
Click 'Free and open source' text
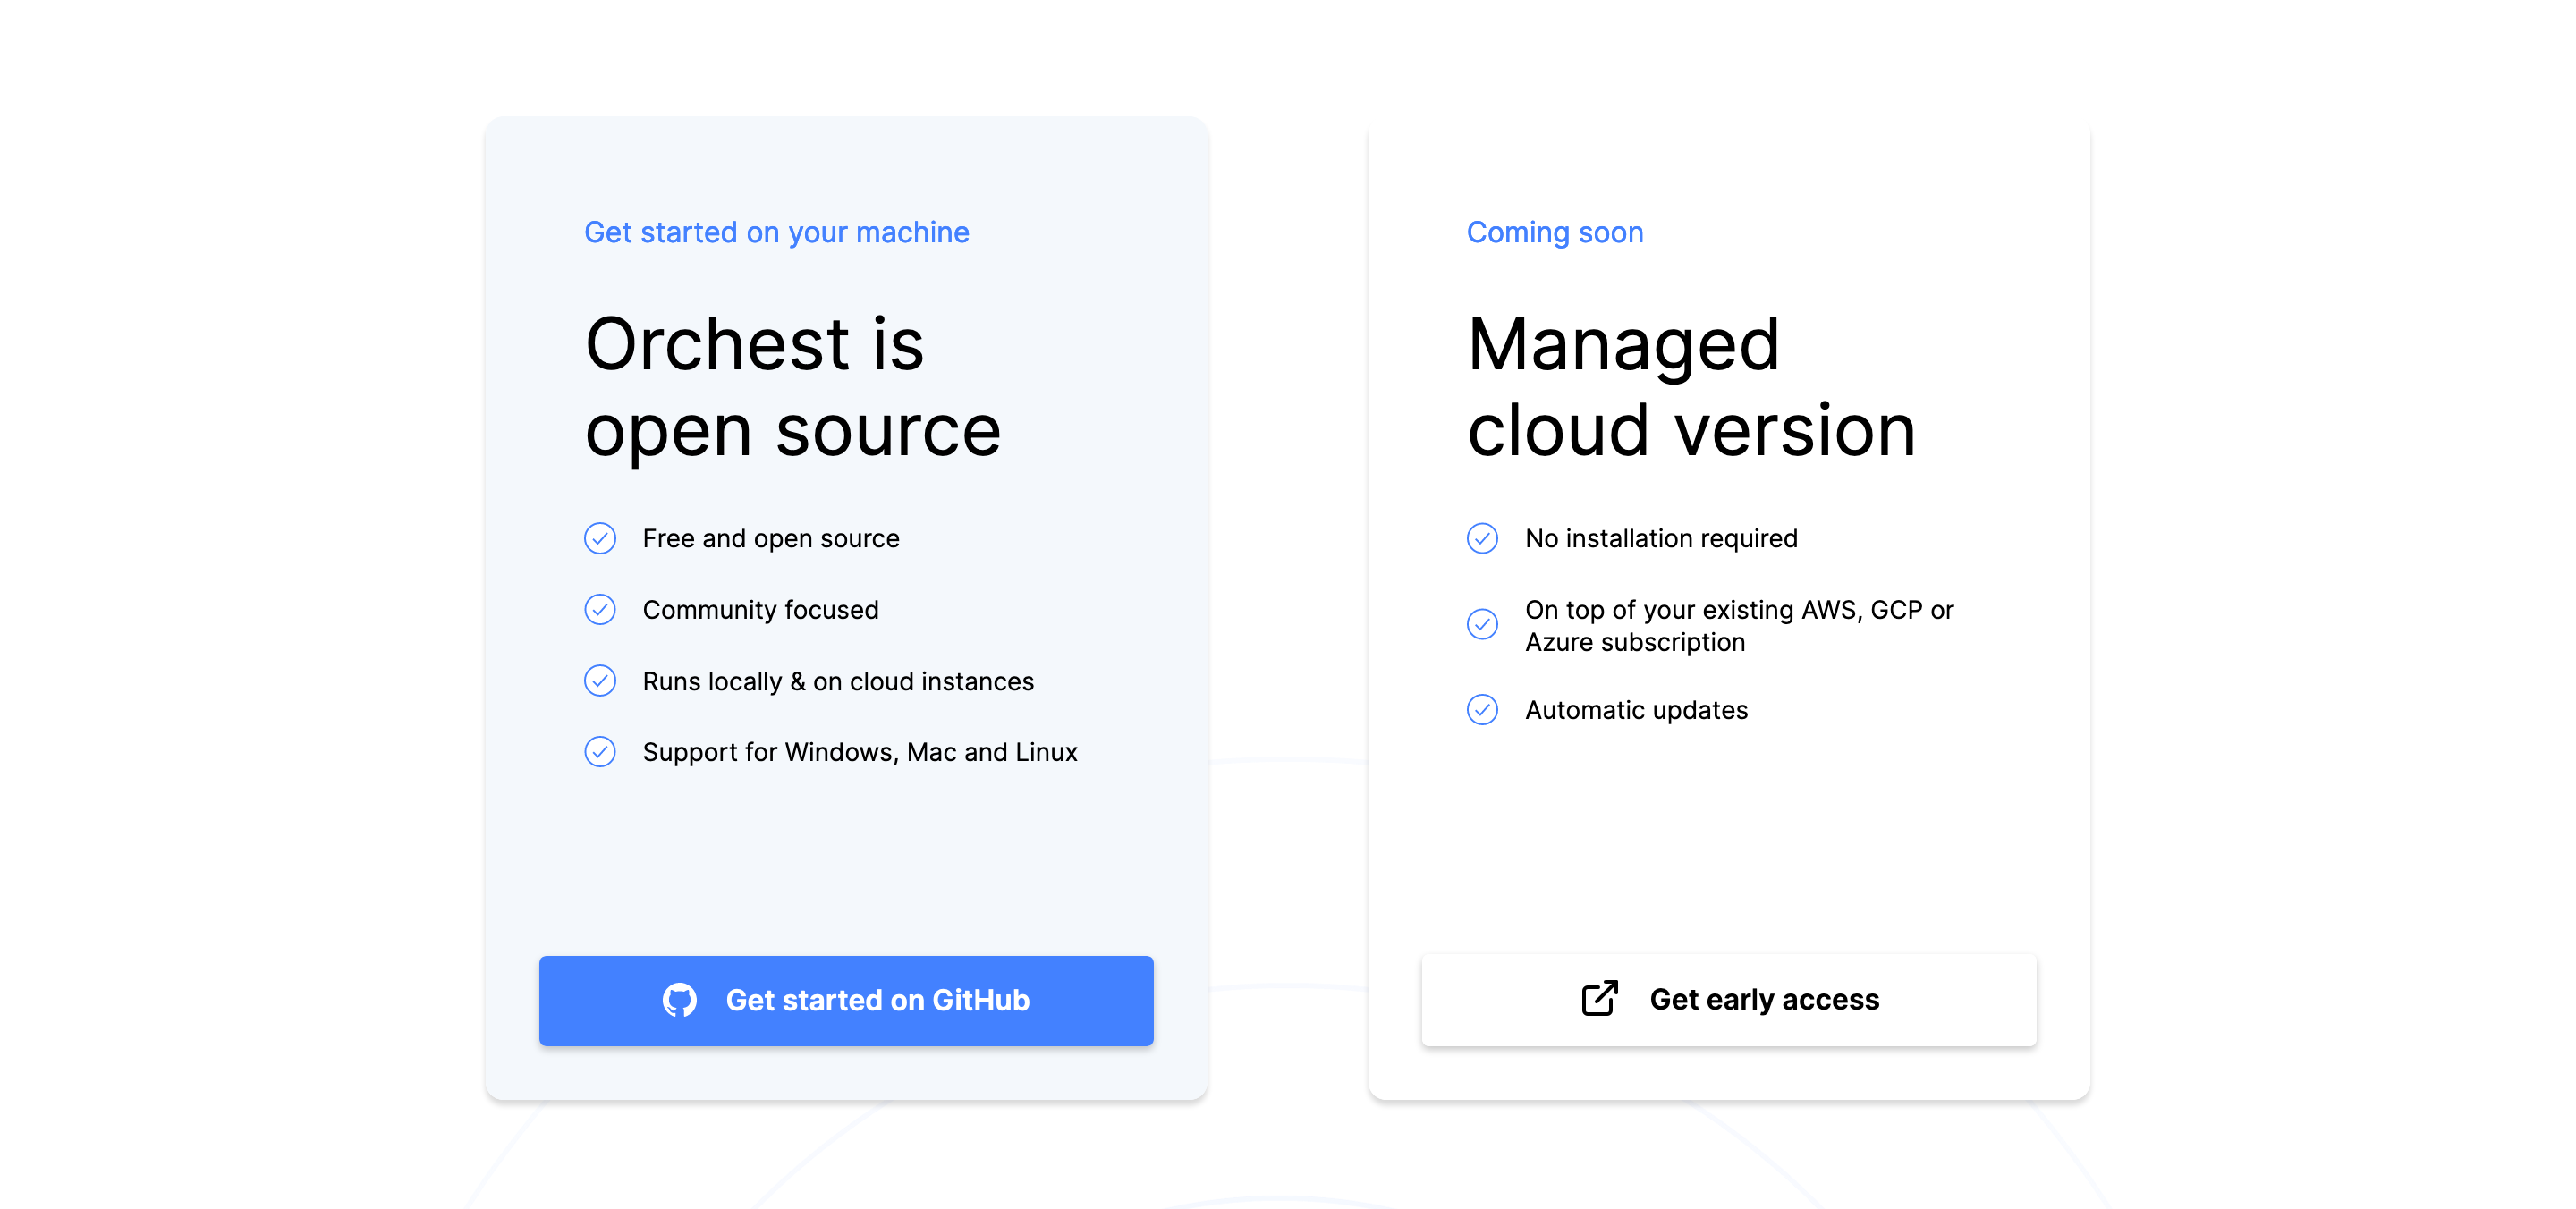(x=771, y=538)
